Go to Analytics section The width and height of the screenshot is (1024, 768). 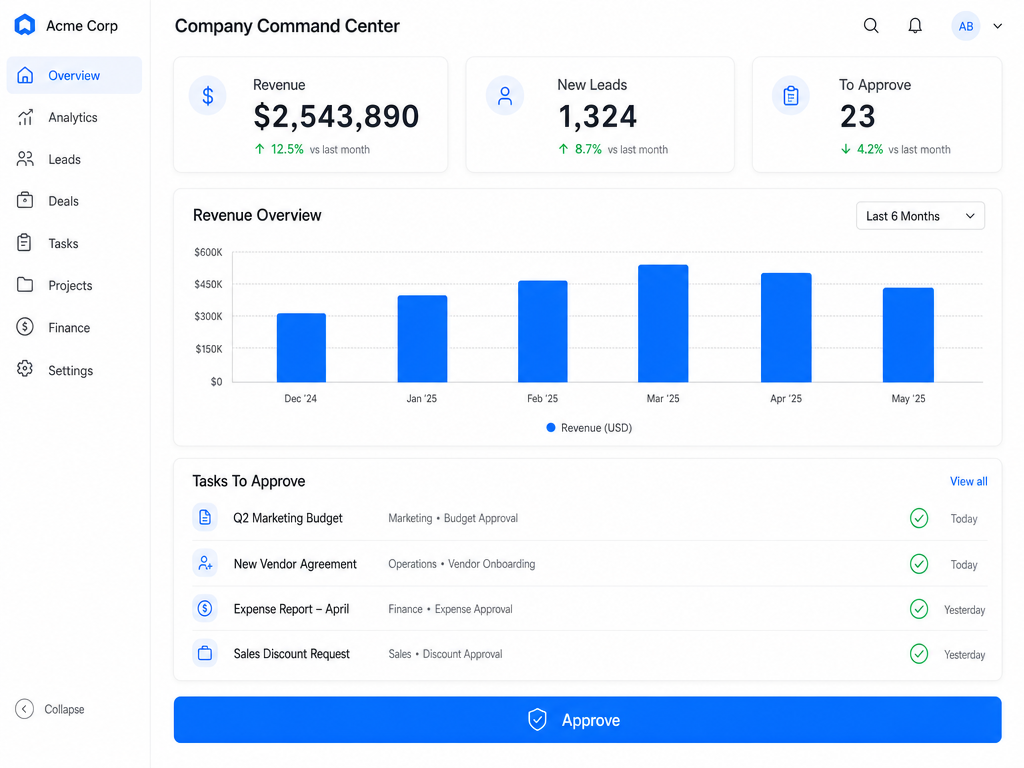pyautogui.click(x=74, y=118)
